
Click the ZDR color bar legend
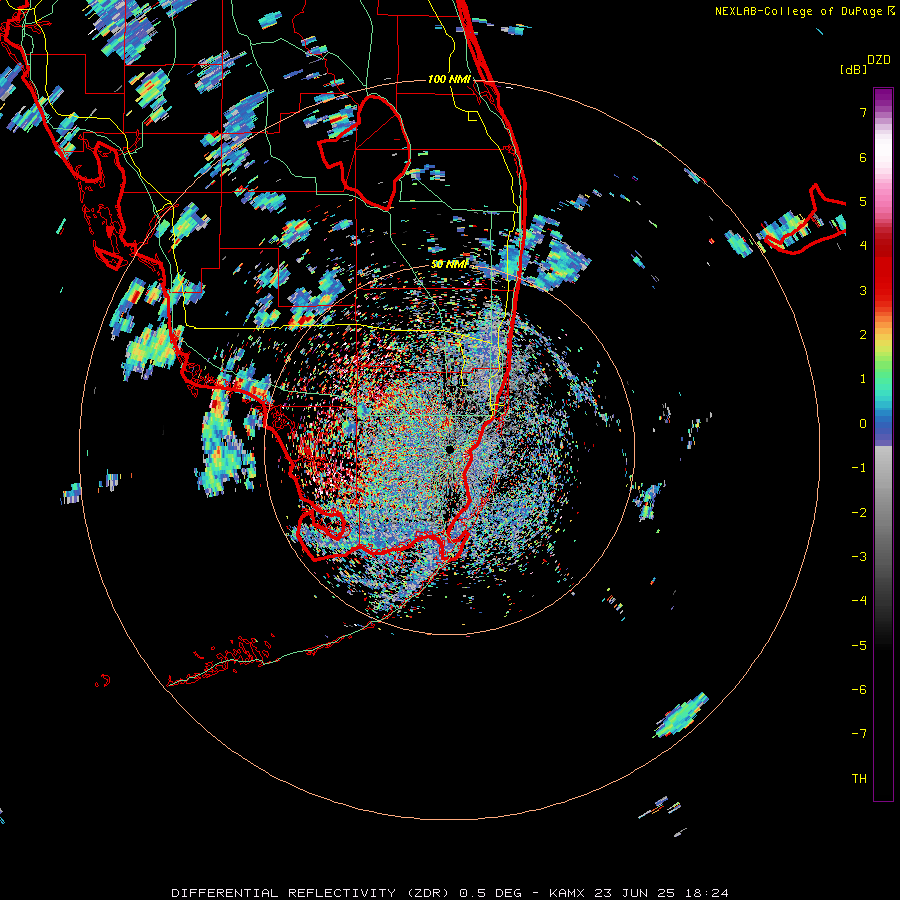coord(883,444)
